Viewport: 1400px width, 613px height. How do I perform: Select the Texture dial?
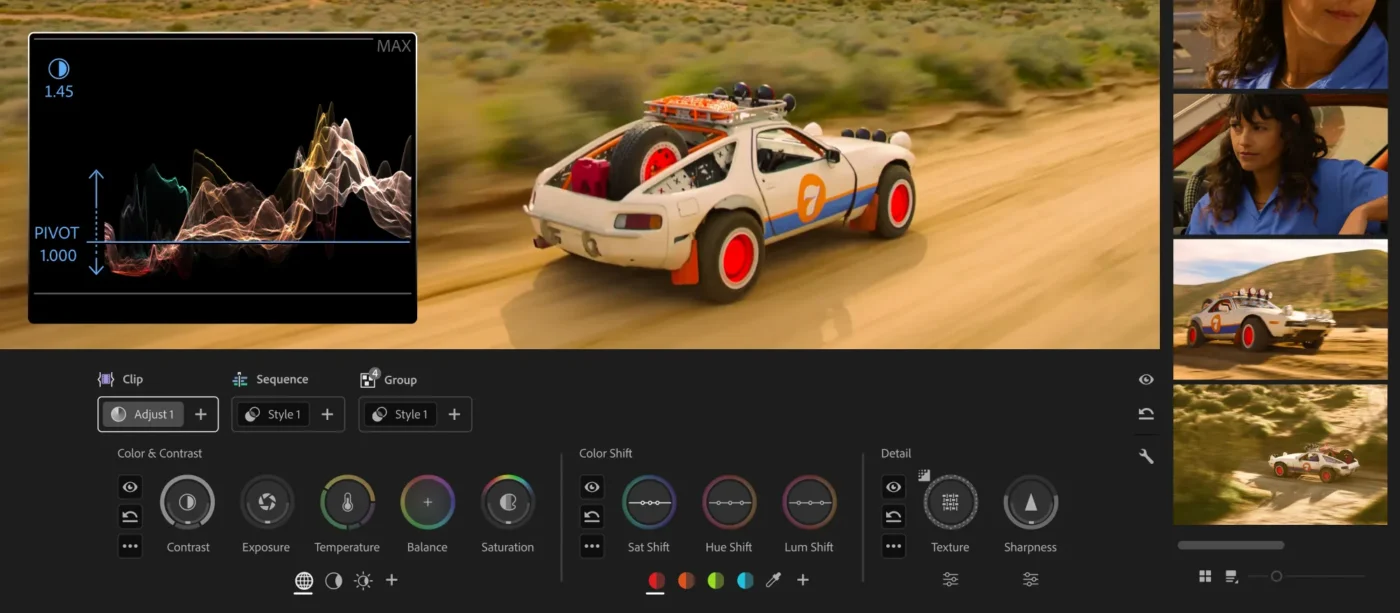coord(950,502)
